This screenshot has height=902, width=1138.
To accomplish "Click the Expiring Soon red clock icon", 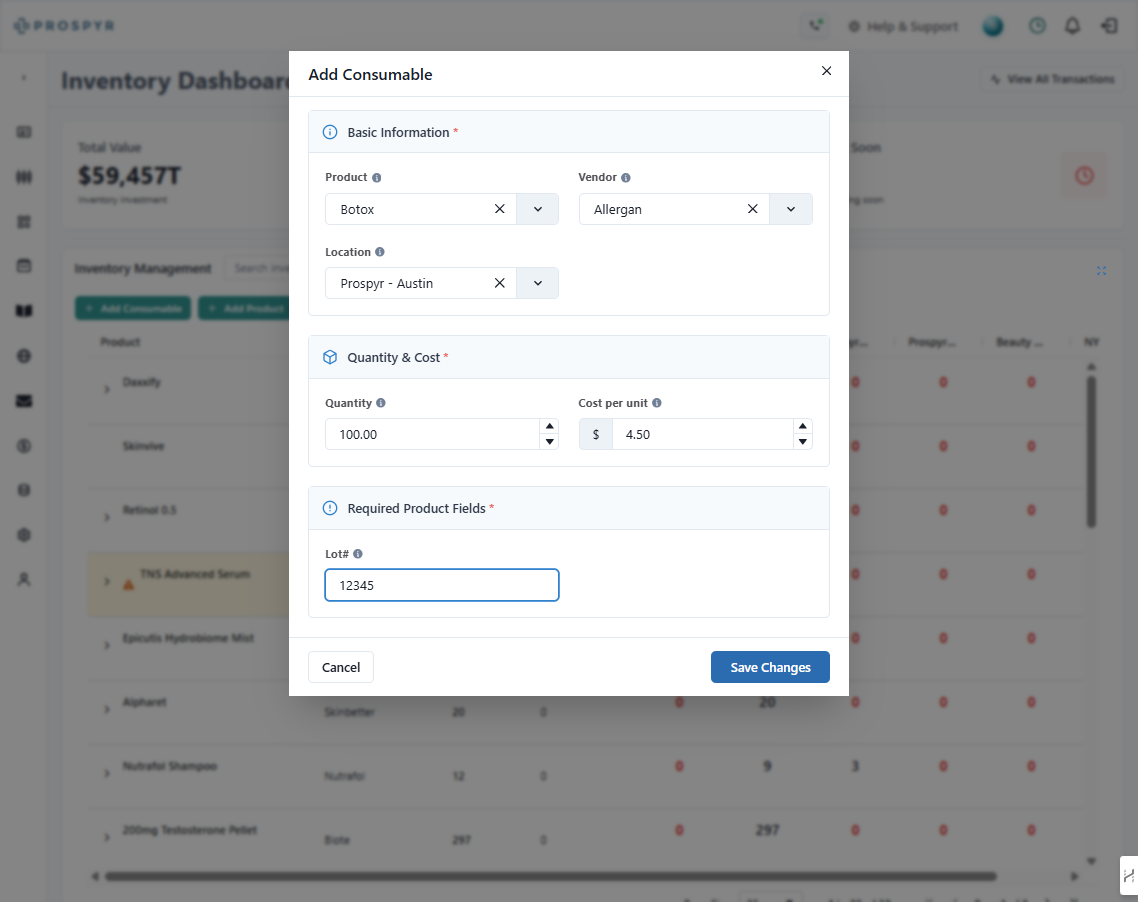I will 1084,175.
